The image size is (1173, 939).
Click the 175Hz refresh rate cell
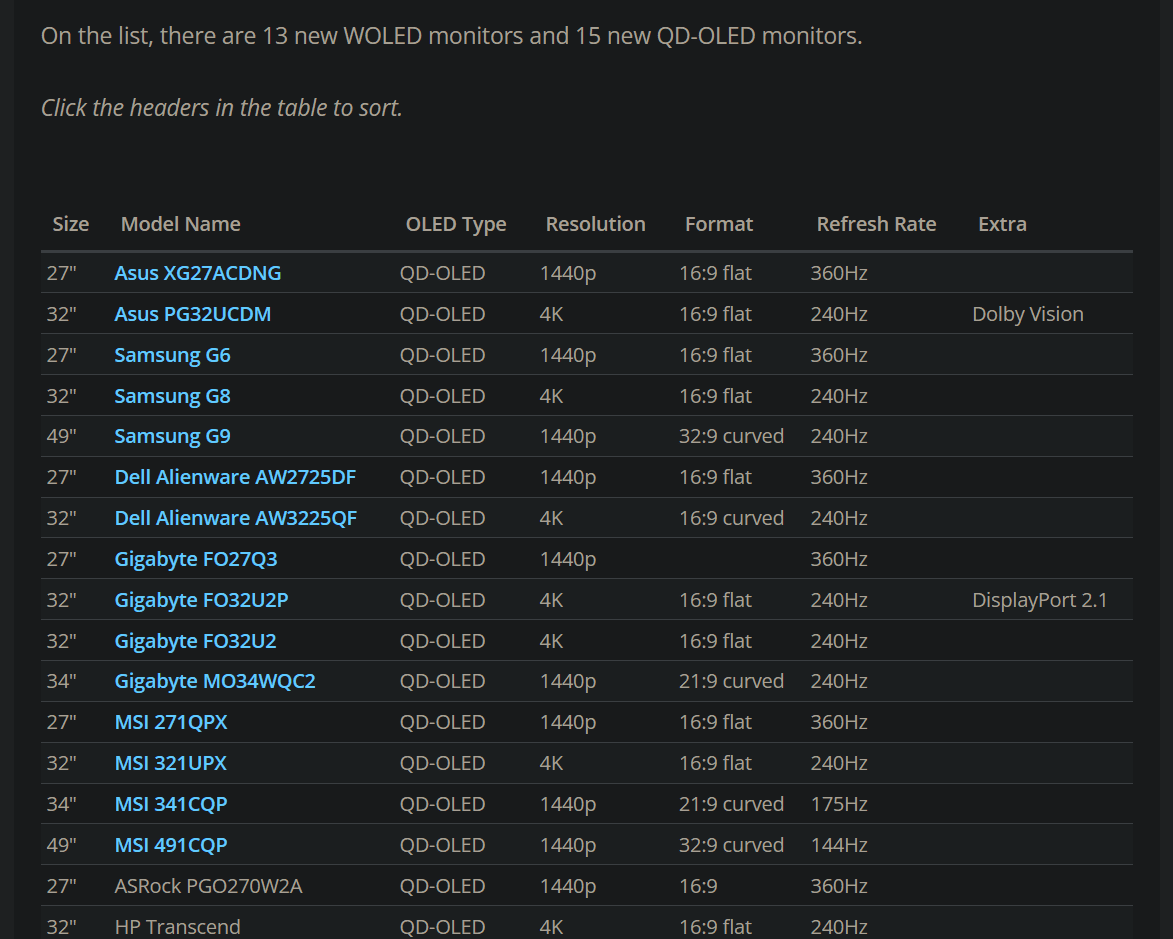(839, 804)
